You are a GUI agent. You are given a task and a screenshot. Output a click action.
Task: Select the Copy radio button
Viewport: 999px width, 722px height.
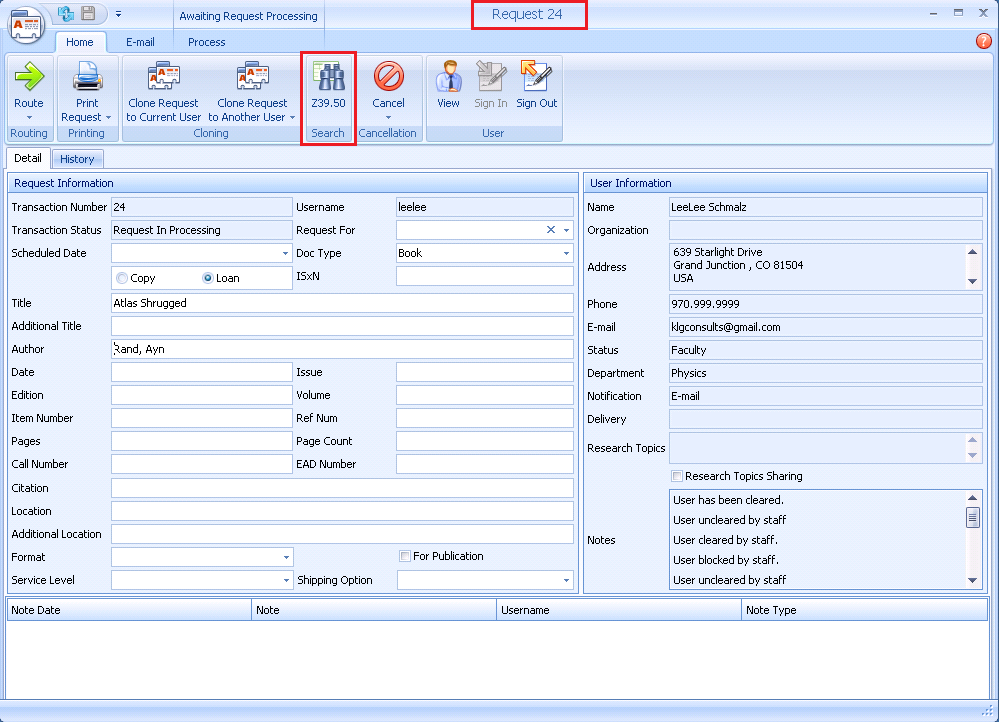[x=123, y=278]
